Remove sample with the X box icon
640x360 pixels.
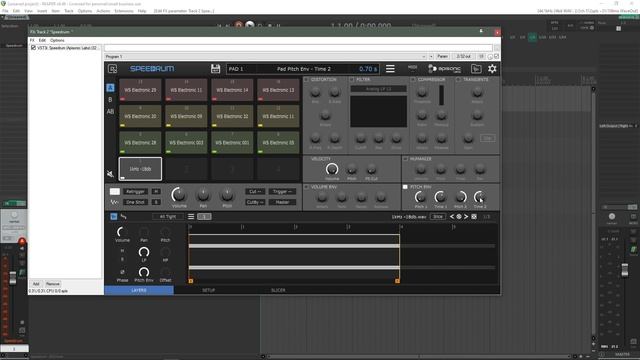click(x=474, y=217)
